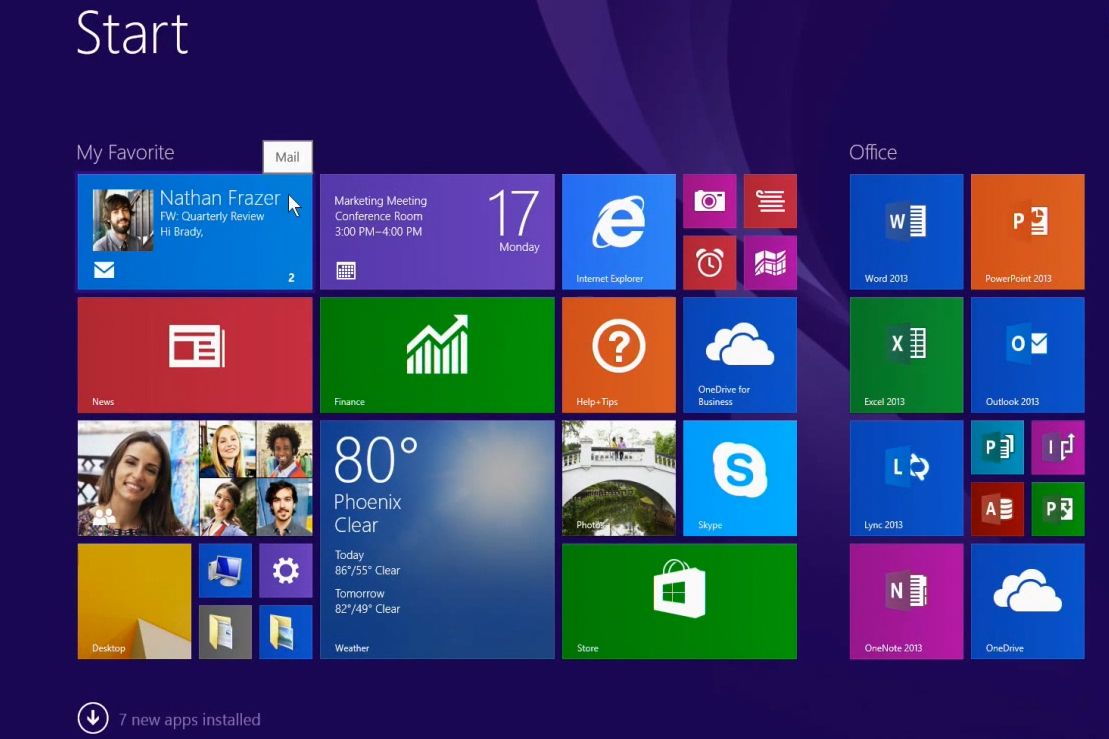Open the People tile with faces
The image size is (1109, 739).
(194, 478)
